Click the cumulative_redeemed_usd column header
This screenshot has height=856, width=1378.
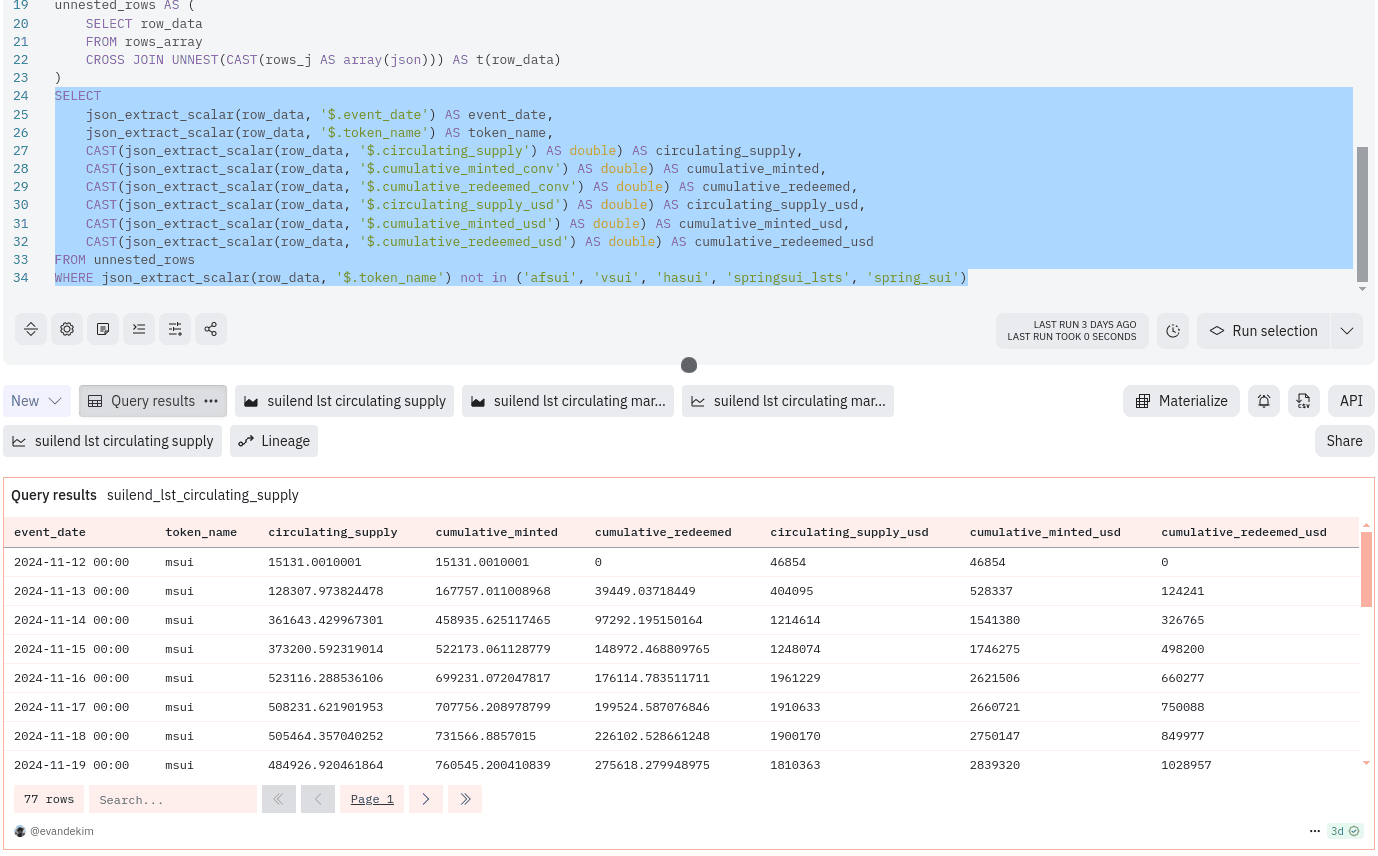1244,532
